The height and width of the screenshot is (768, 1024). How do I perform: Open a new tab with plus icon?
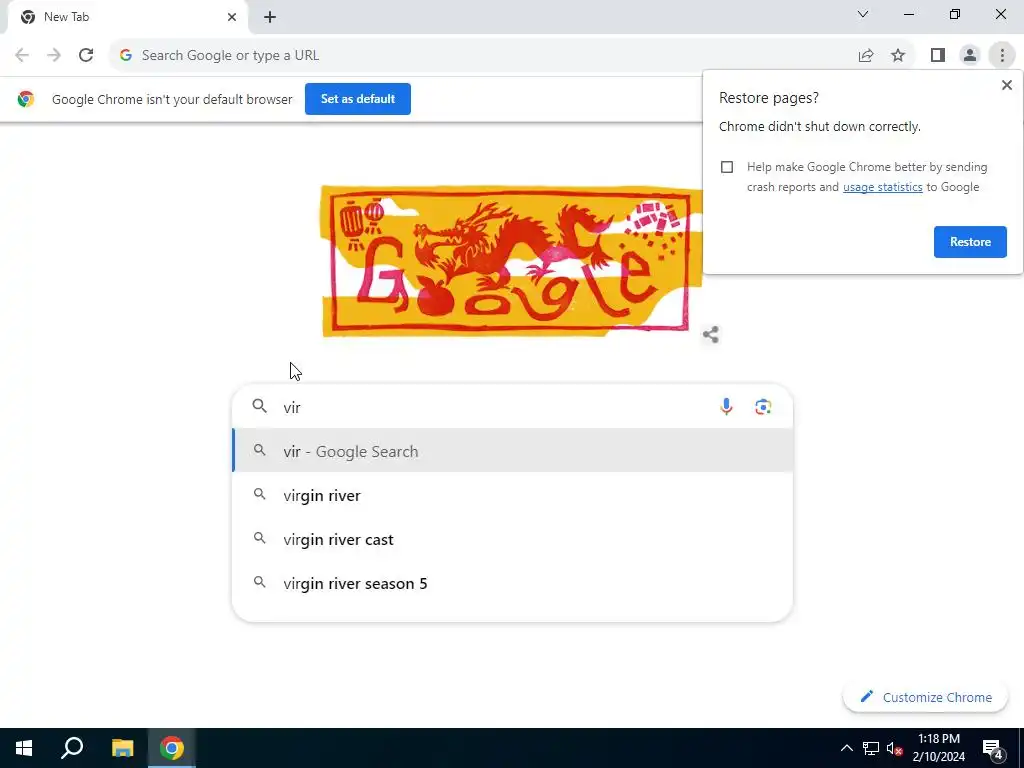click(270, 17)
